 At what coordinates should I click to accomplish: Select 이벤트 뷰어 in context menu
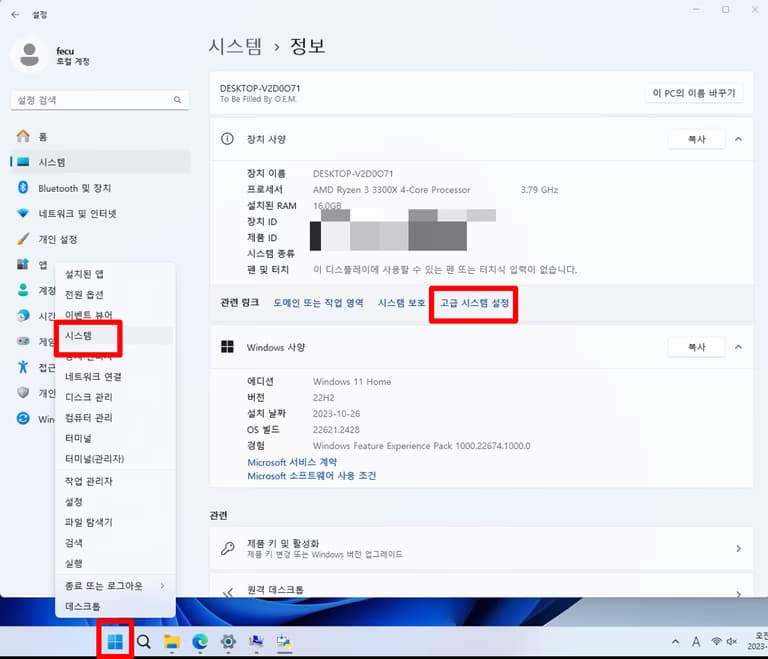(116, 315)
